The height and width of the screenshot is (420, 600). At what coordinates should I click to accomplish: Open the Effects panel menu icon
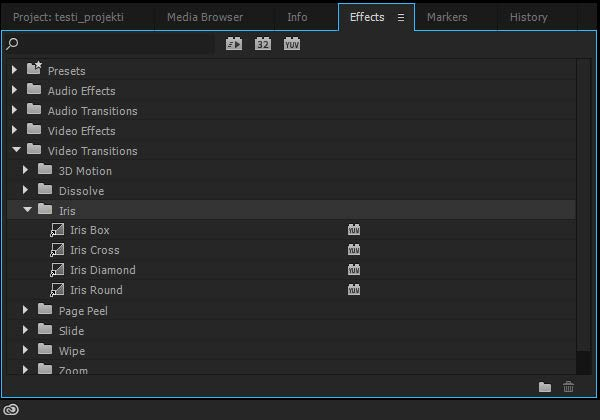click(x=401, y=17)
